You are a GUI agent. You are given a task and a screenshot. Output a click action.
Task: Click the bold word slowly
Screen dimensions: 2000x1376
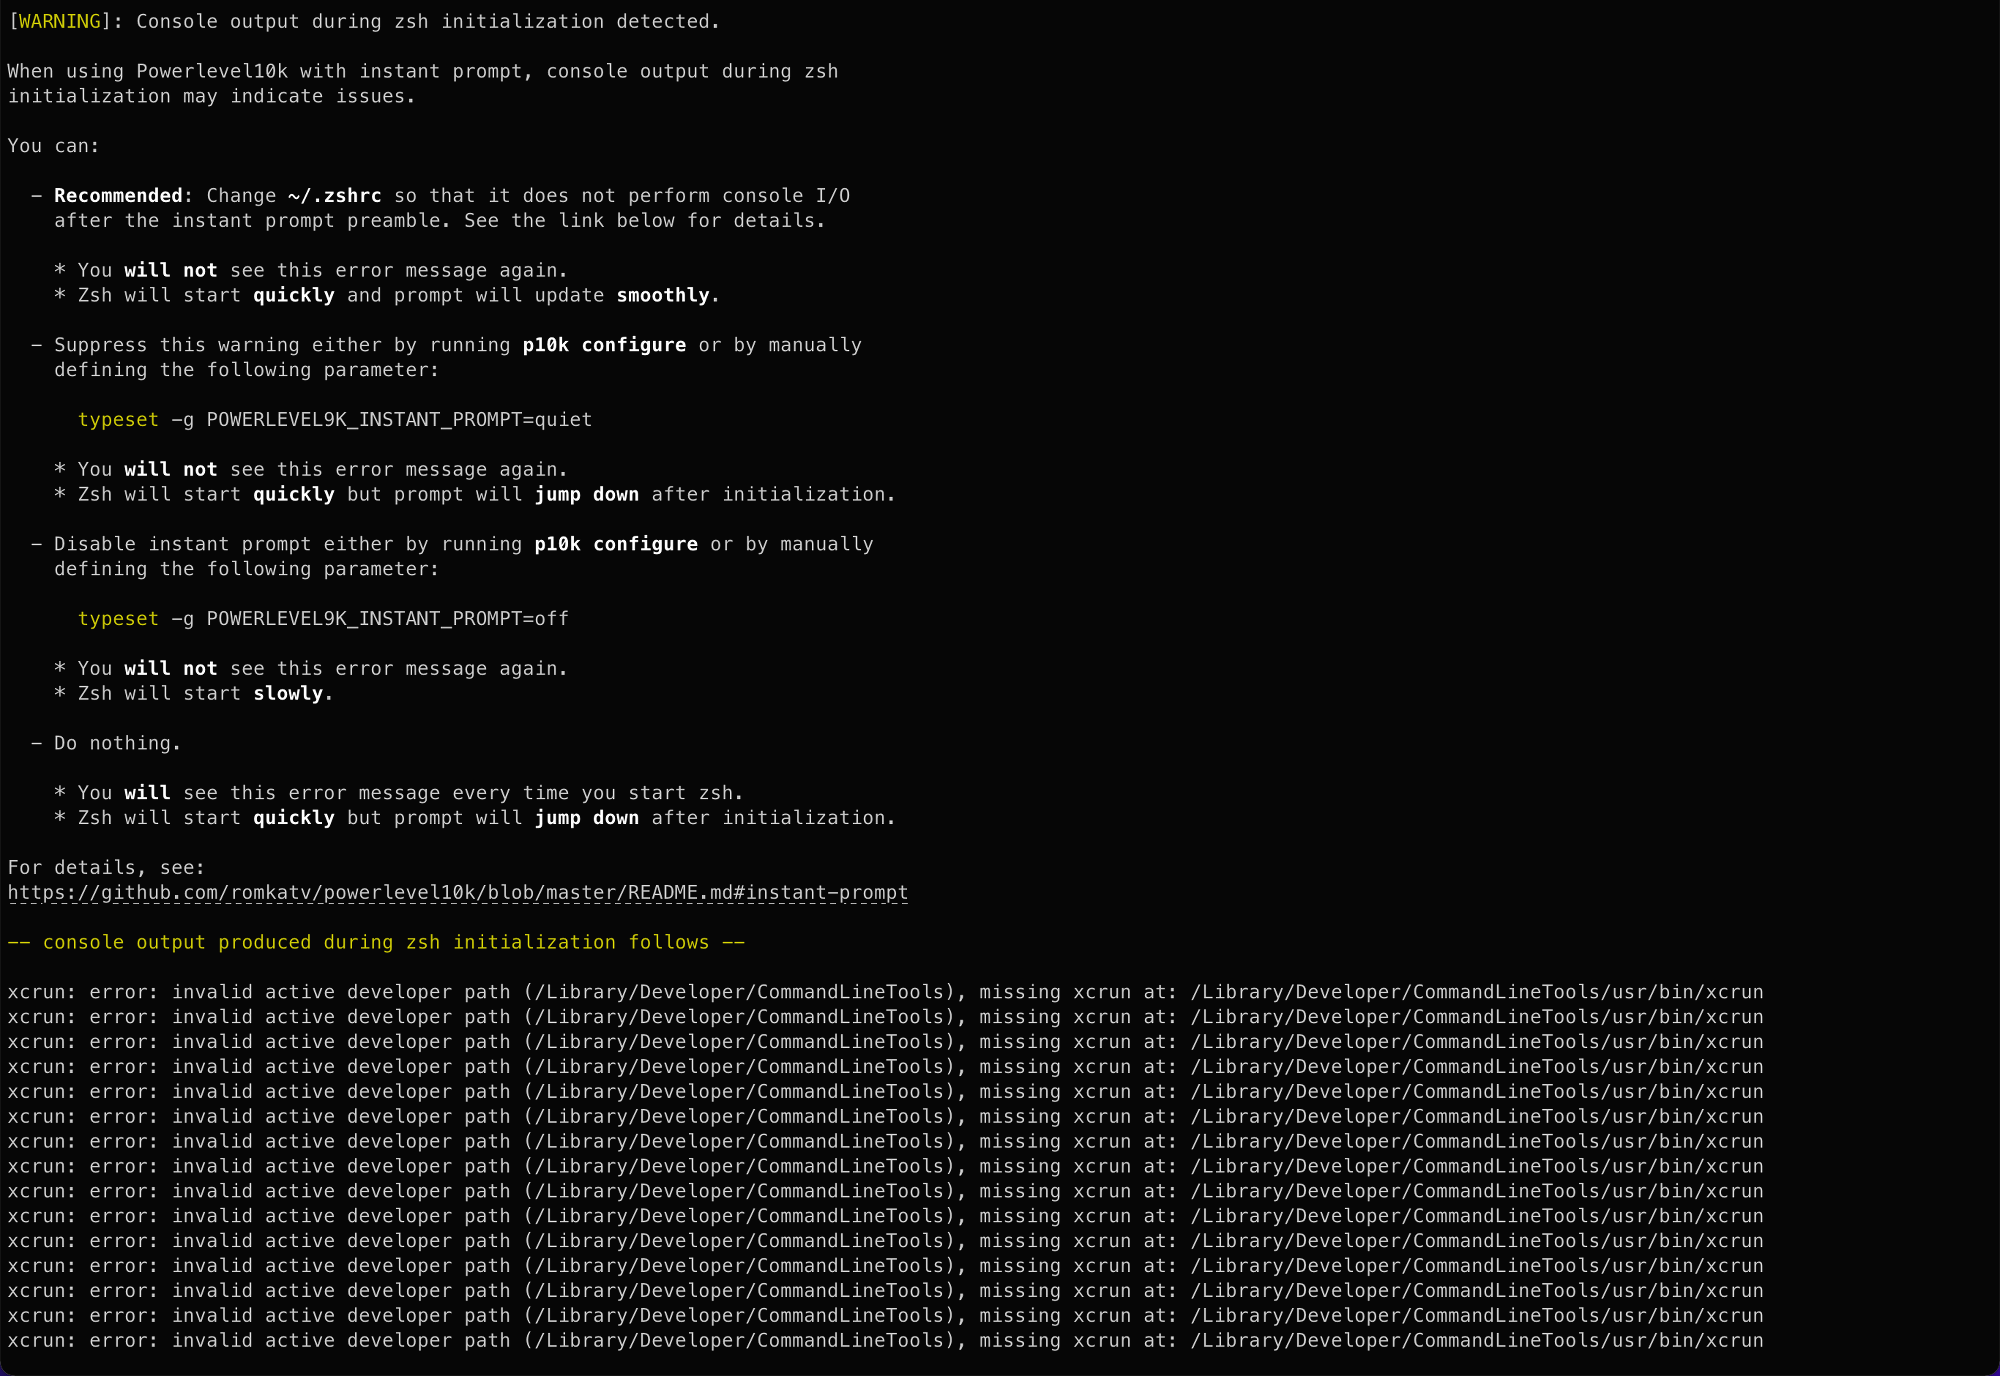point(289,694)
